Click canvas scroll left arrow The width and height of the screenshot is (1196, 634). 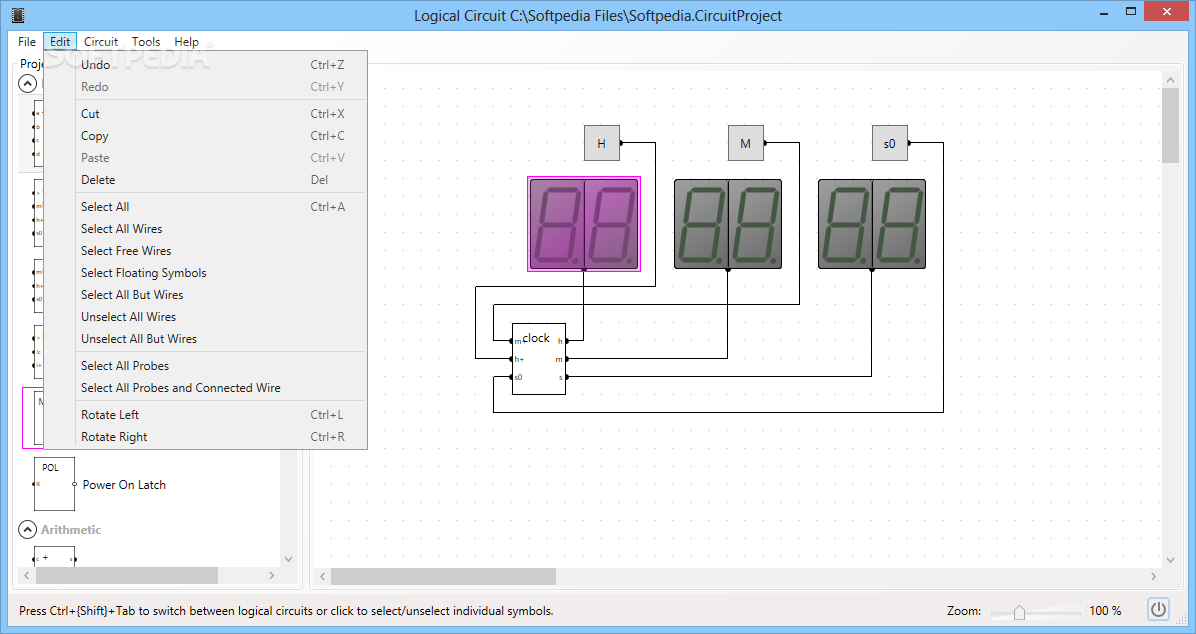[x=323, y=576]
